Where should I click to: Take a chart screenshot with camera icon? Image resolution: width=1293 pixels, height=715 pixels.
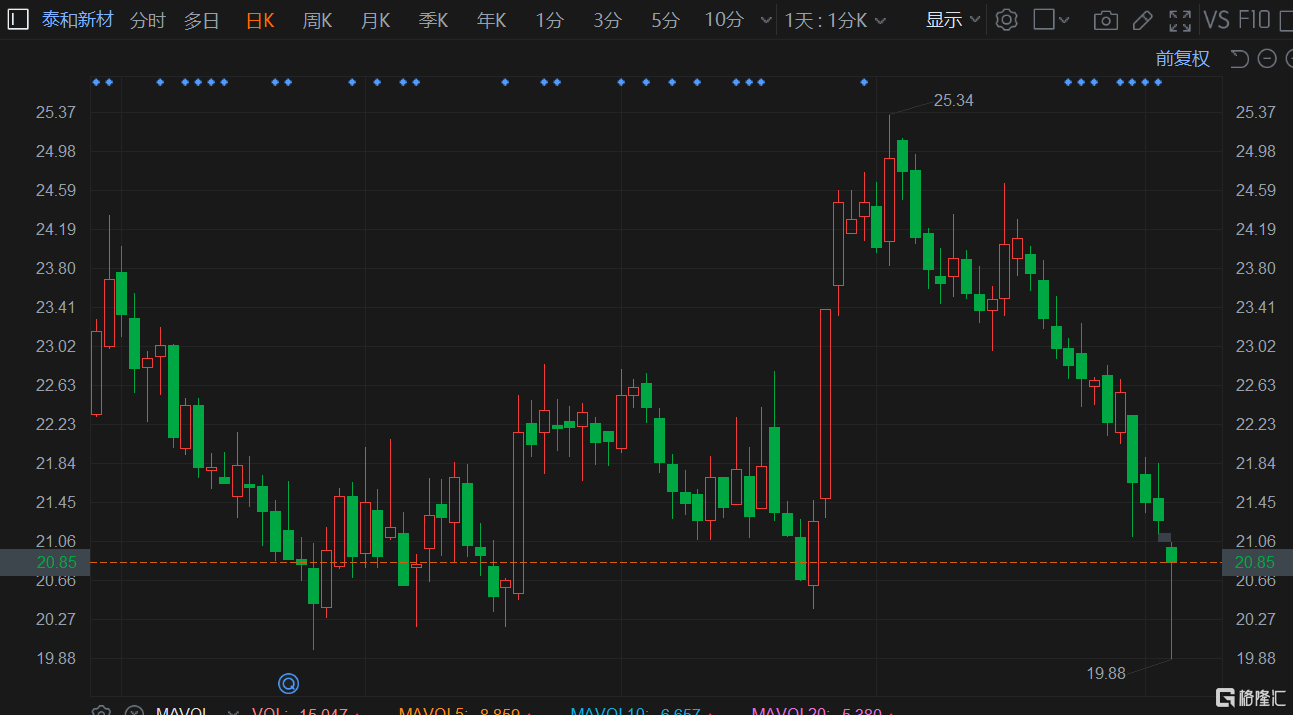pos(1105,20)
